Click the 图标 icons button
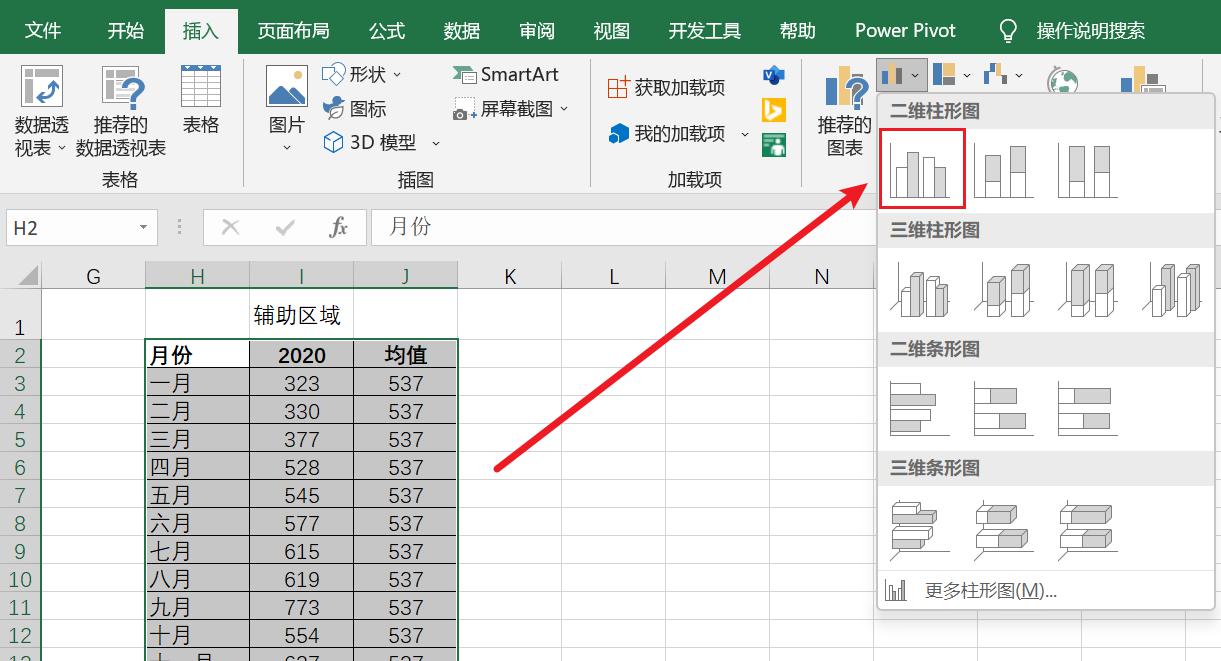 coord(355,108)
